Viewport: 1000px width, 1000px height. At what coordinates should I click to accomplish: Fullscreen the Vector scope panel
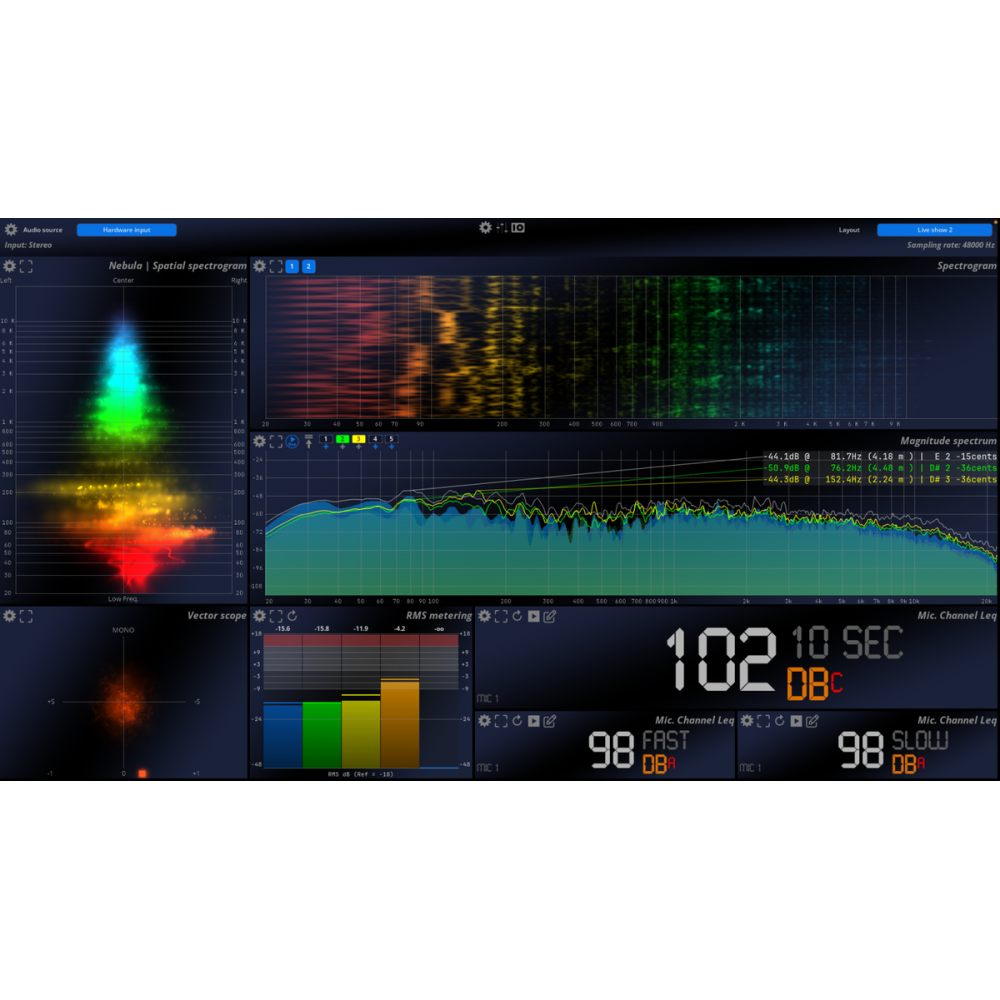[27, 616]
